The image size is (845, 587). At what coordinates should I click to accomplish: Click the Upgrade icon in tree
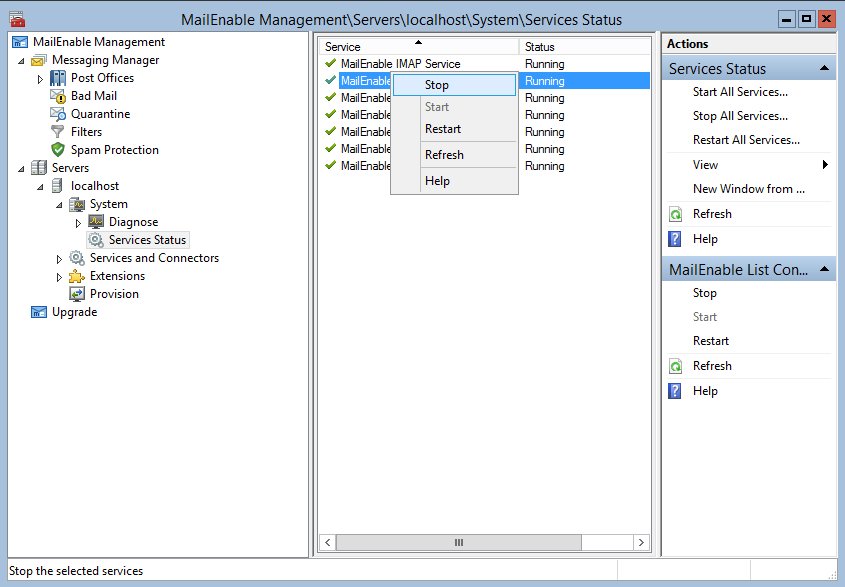[x=39, y=312]
